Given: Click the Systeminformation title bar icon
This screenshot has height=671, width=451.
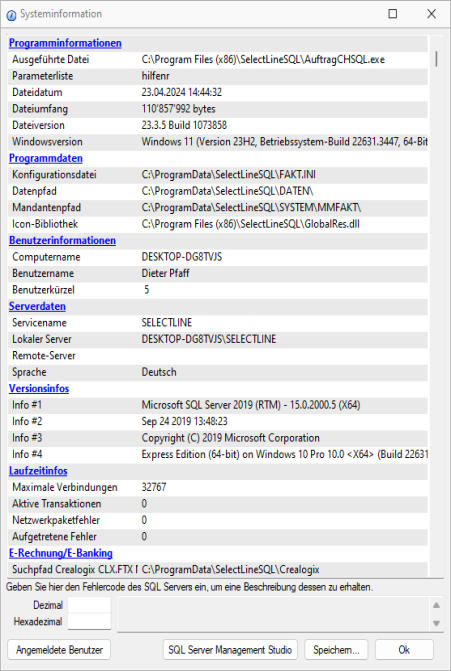Looking at the screenshot, I should point(12,15).
